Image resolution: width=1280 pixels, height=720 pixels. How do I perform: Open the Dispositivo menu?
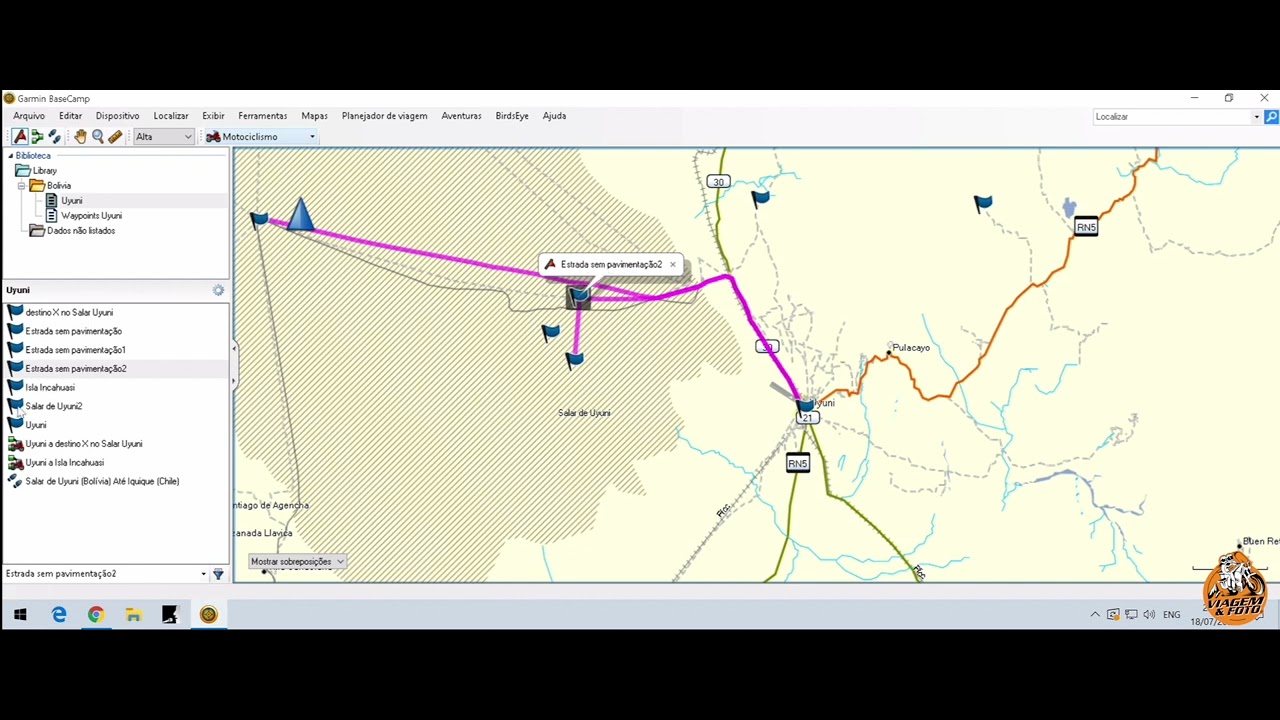[x=118, y=116]
